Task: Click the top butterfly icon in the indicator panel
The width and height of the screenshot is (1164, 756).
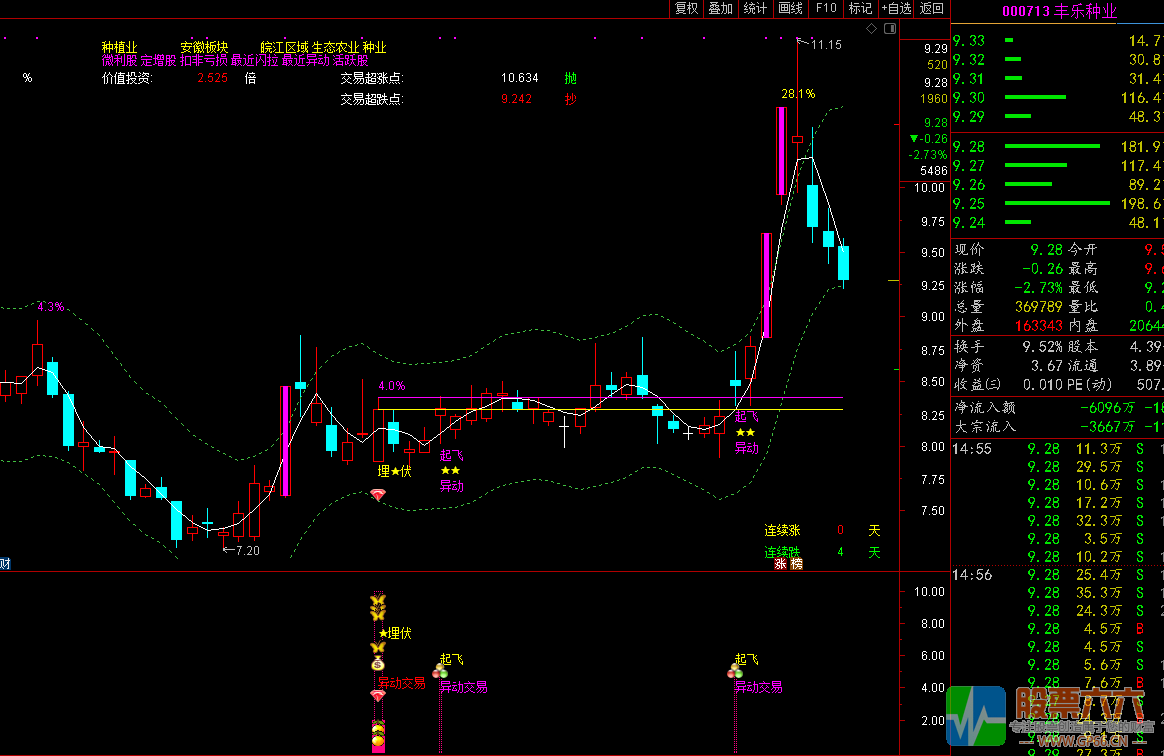Action: (378, 601)
